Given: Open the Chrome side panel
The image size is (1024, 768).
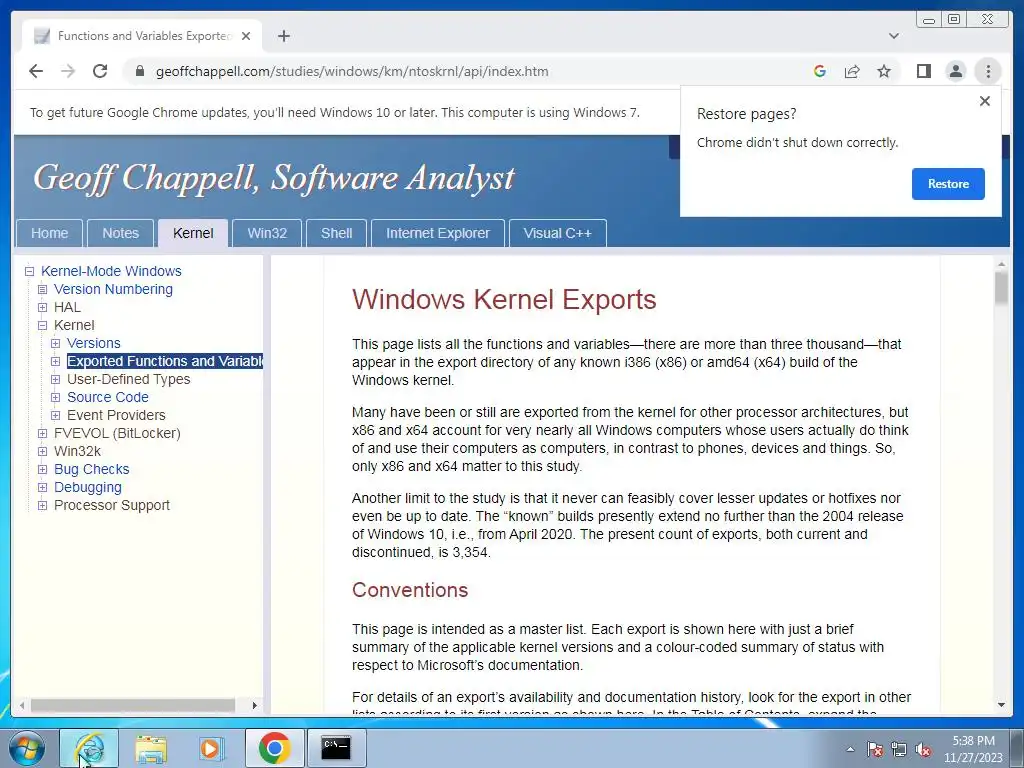Looking at the screenshot, I should click(923, 71).
